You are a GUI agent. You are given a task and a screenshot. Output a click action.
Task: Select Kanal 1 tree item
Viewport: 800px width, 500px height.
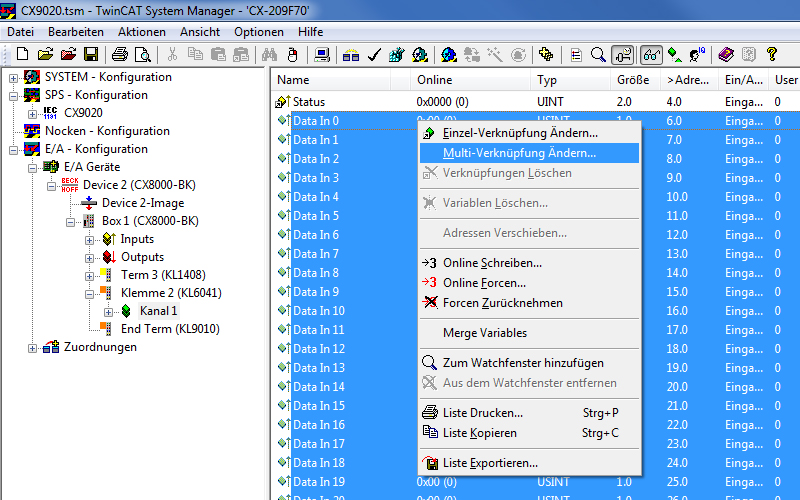click(158, 311)
